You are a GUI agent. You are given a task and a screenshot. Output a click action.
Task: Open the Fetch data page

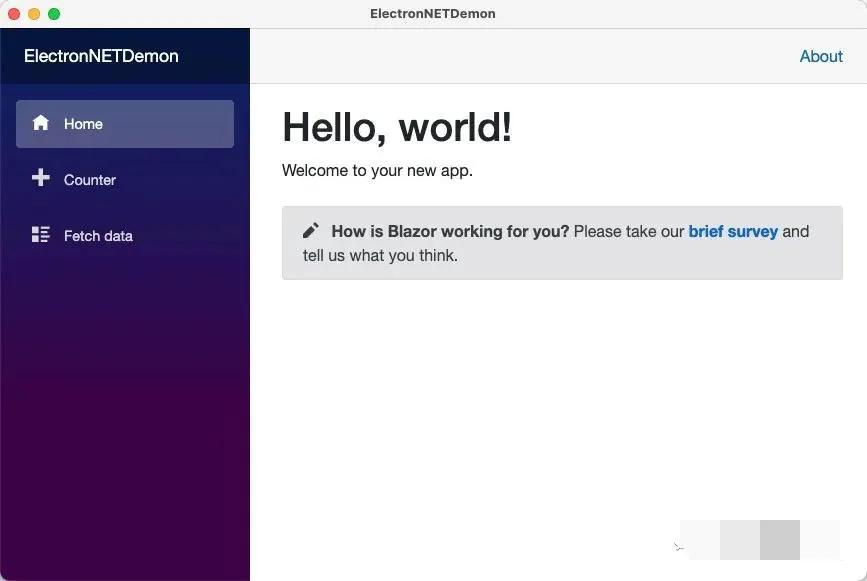pyautogui.click(x=125, y=235)
